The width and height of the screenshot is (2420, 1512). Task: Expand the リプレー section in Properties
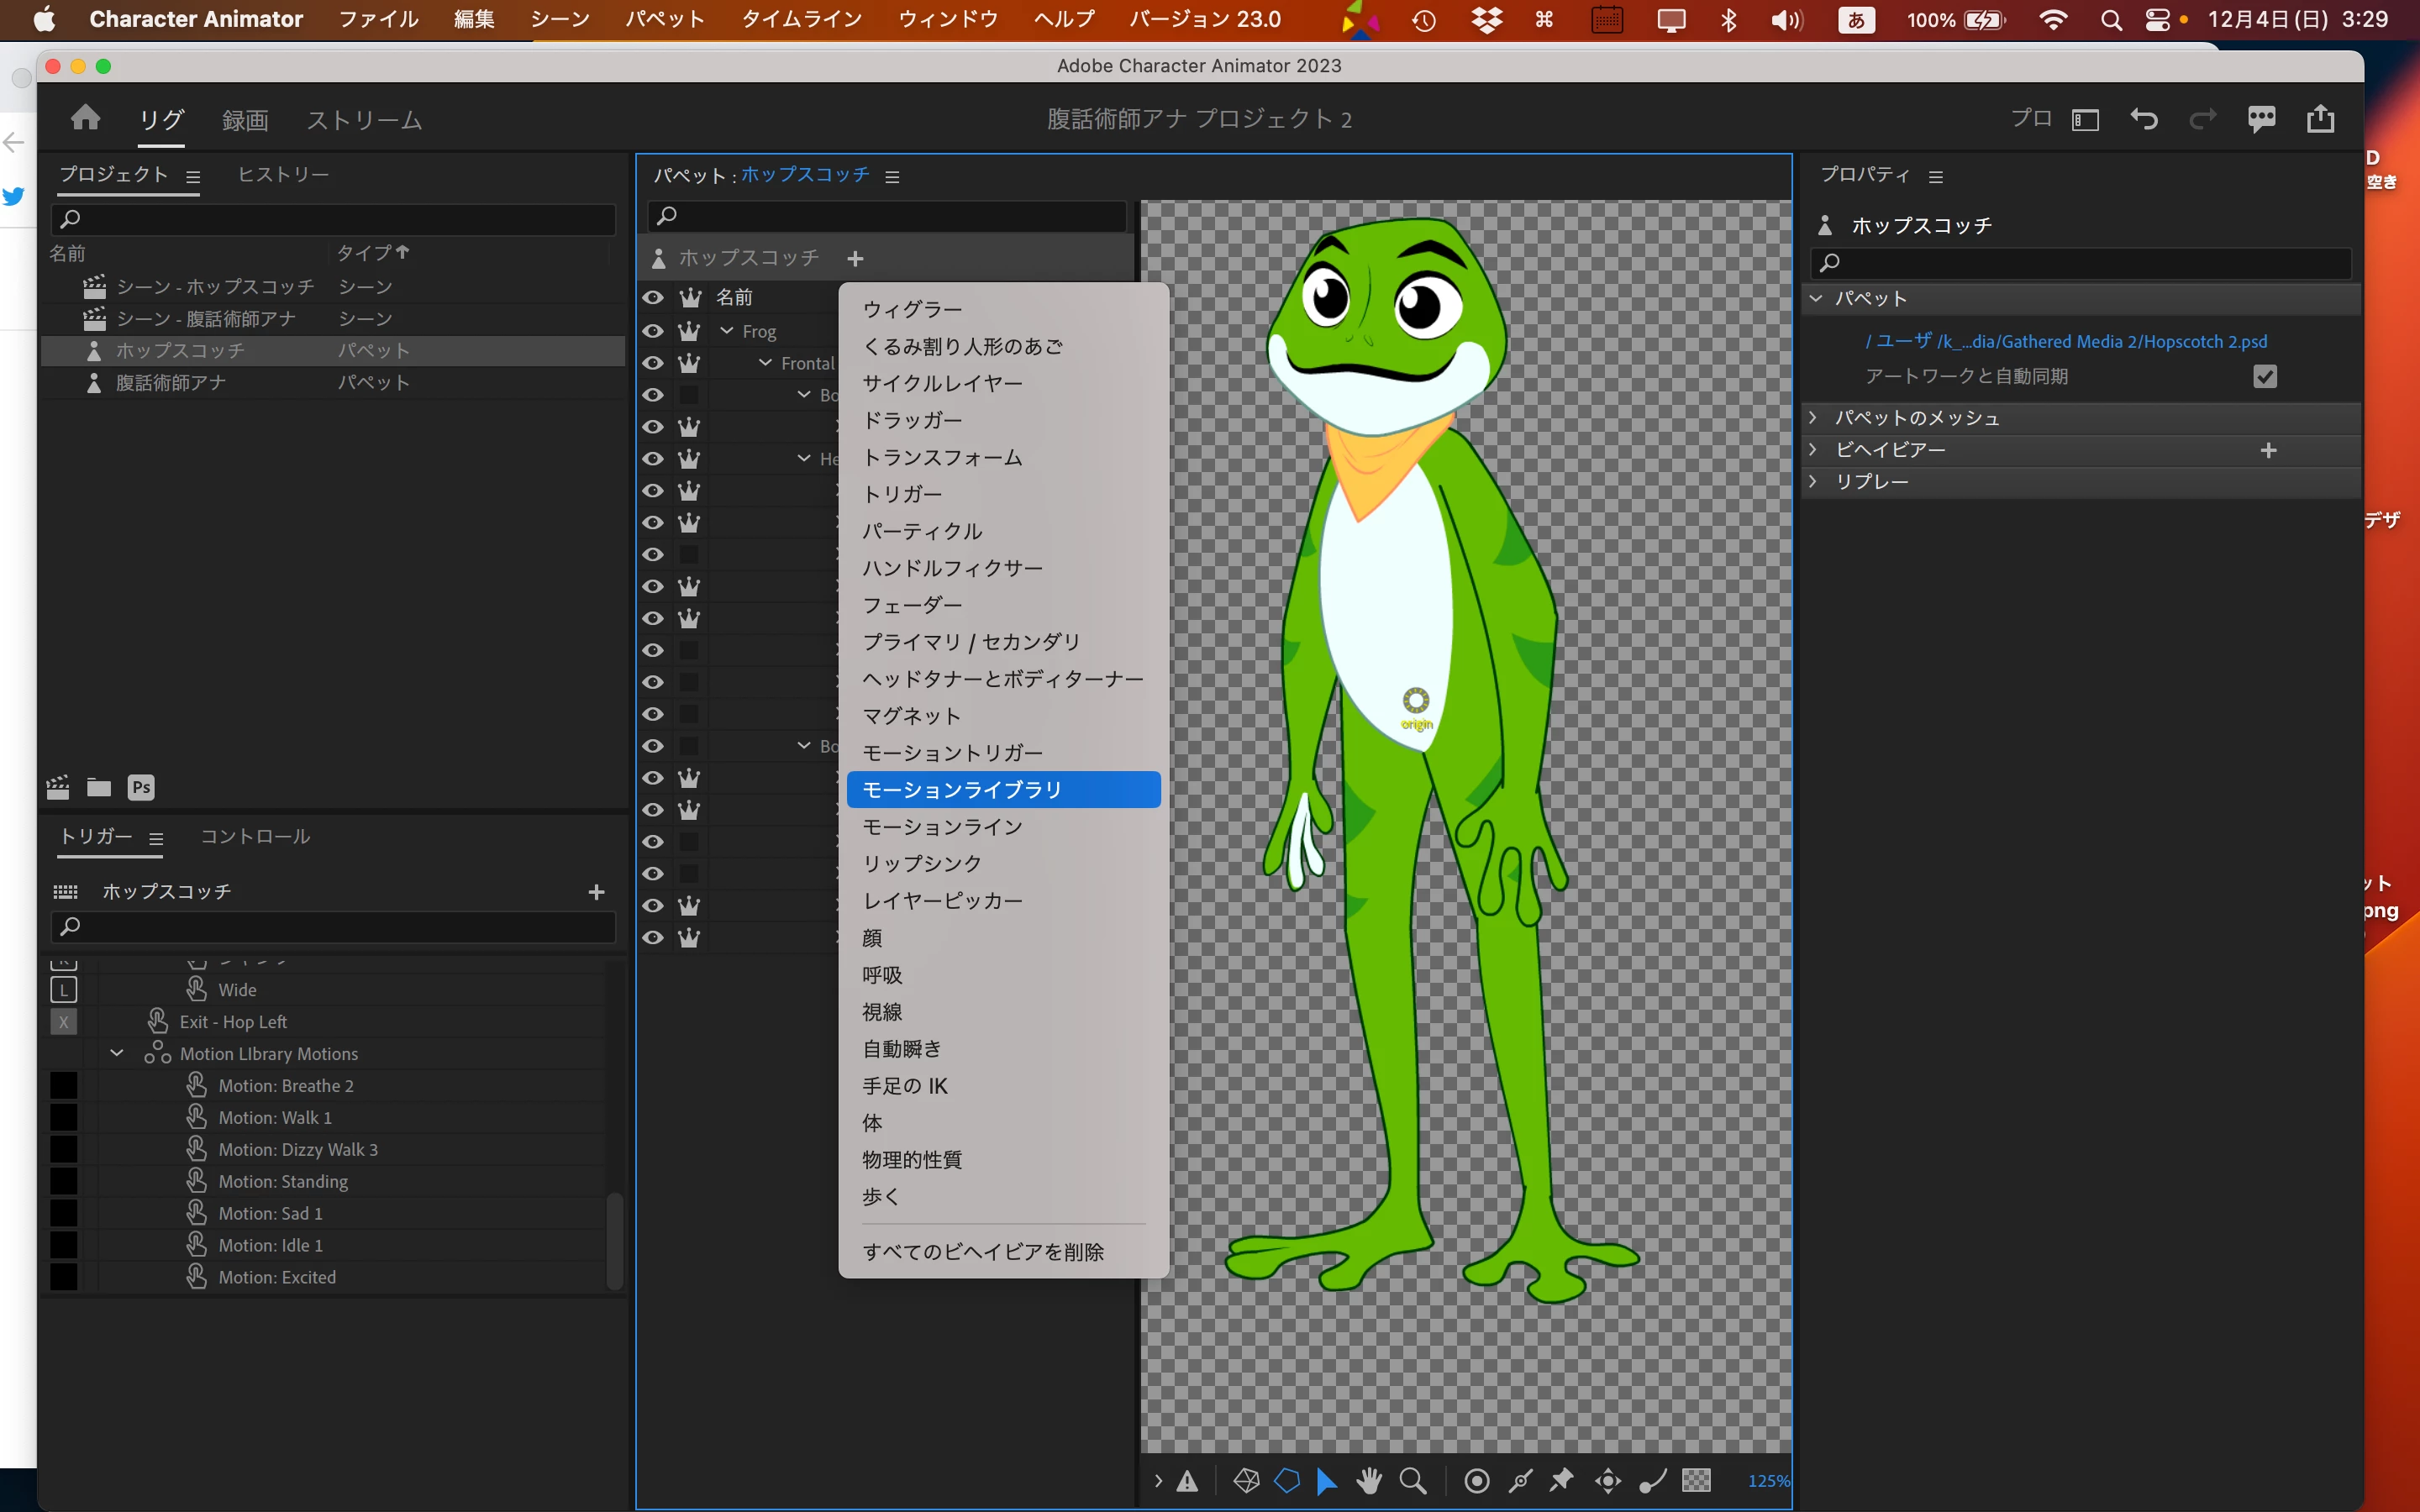coord(1813,481)
